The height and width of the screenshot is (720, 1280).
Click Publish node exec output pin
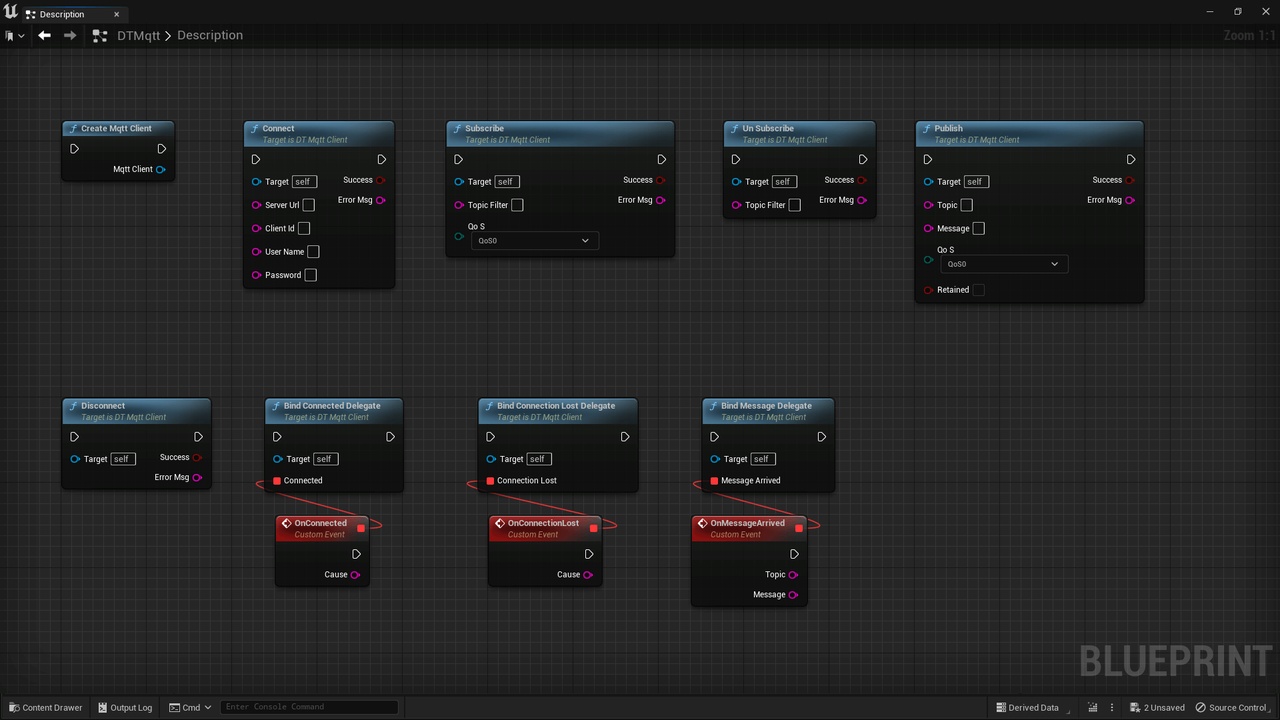click(x=1131, y=159)
